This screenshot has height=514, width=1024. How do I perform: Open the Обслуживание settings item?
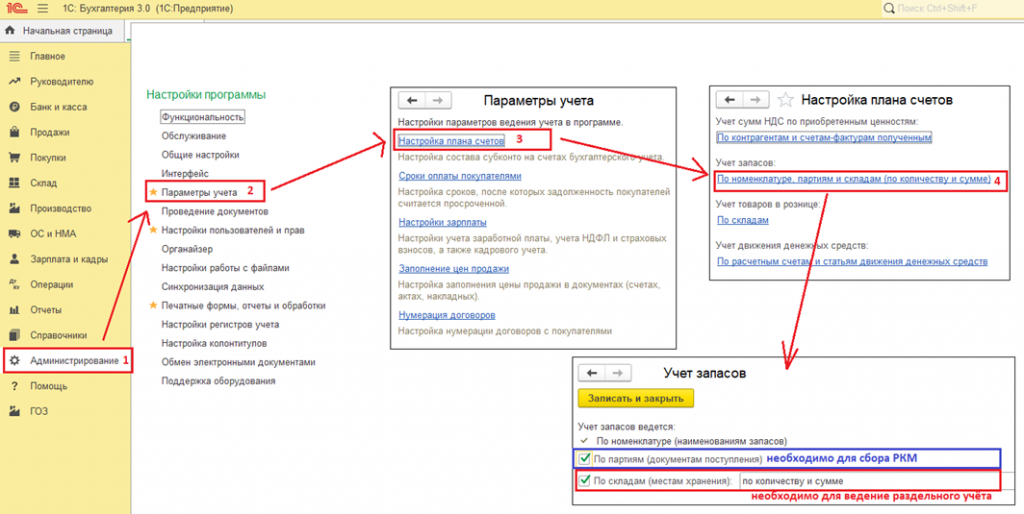click(x=194, y=136)
